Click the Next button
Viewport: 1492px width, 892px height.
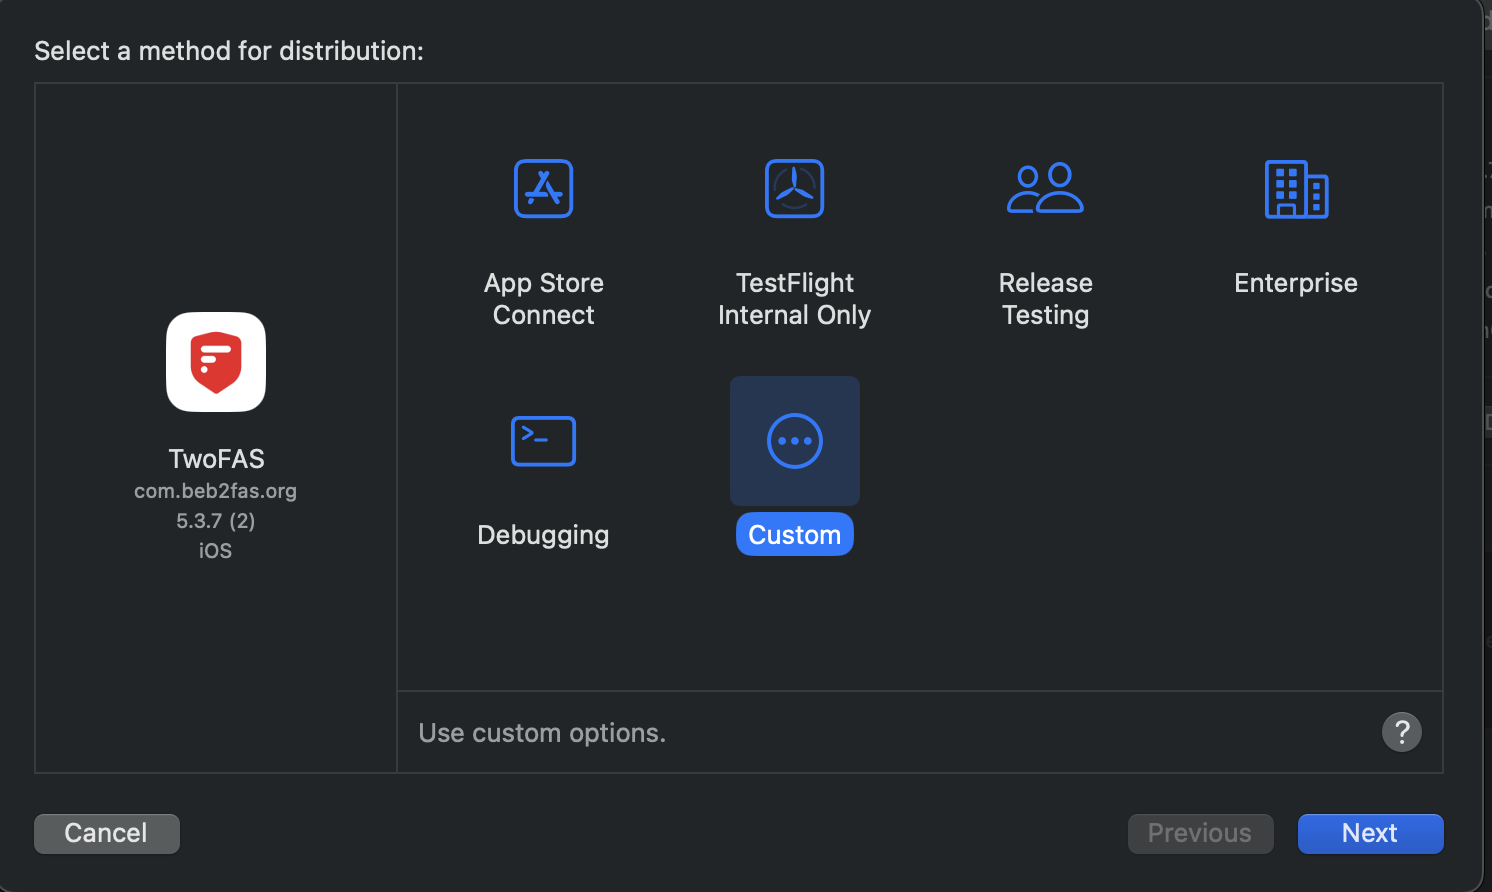[1370, 834]
